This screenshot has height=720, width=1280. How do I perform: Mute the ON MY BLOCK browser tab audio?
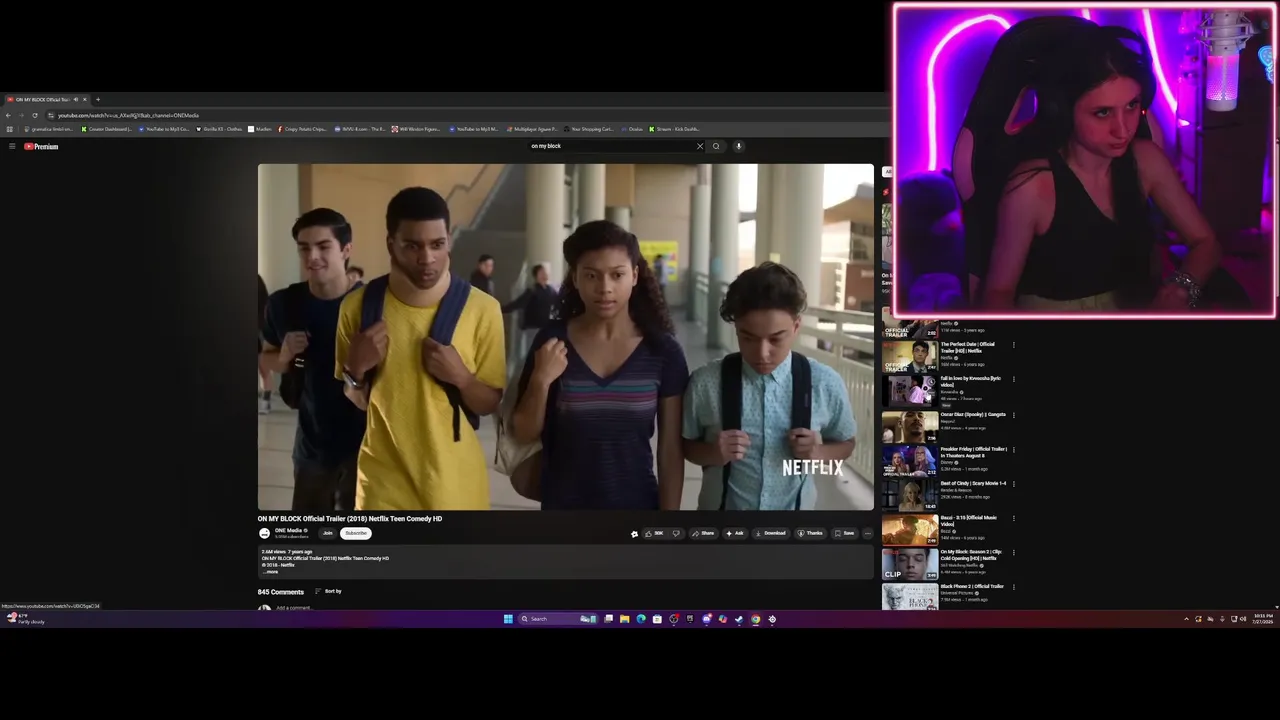pos(75,99)
